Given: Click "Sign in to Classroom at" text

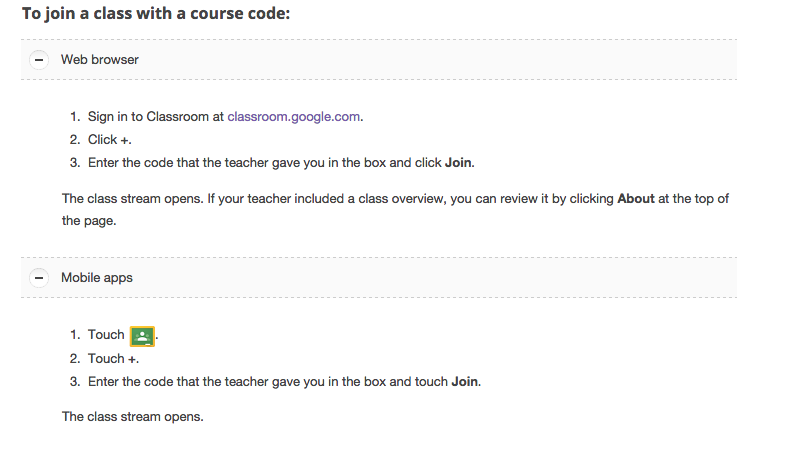Looking at the screenshot, I should 155,117.
